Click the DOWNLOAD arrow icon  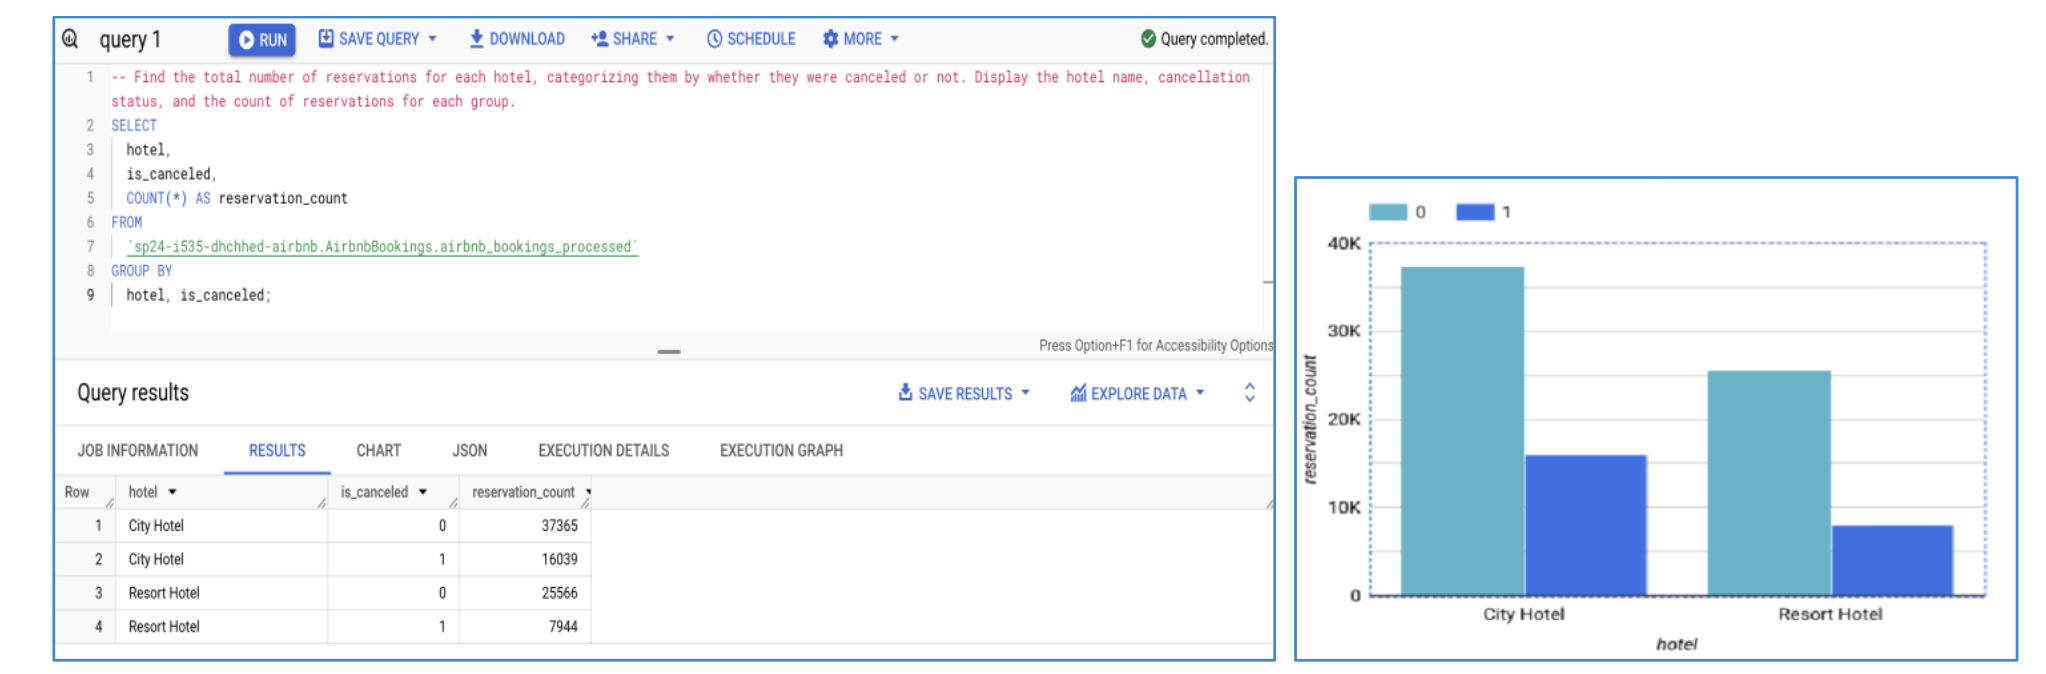point(476,39)
